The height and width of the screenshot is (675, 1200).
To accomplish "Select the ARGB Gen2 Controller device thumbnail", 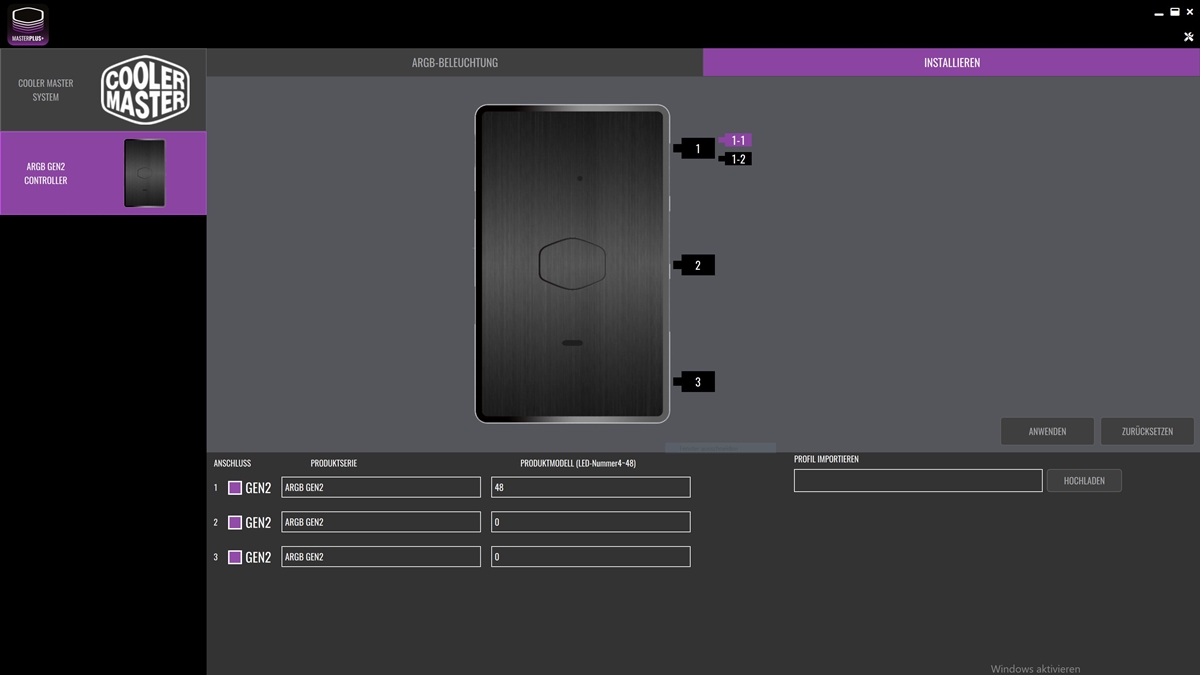I will point(145,173).
